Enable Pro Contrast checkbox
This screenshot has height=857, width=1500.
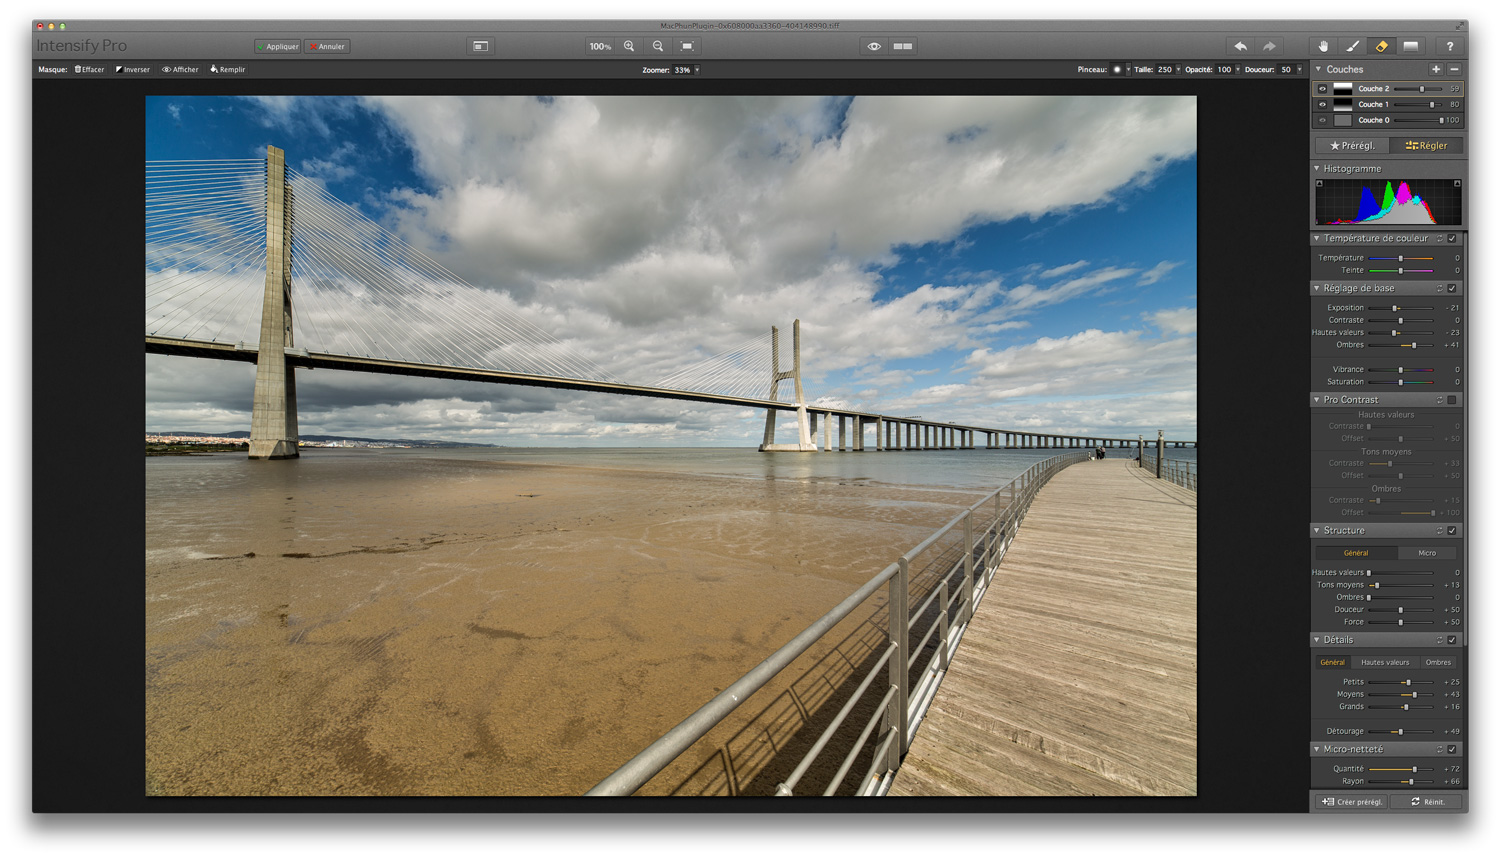(x=1452, y=400)
